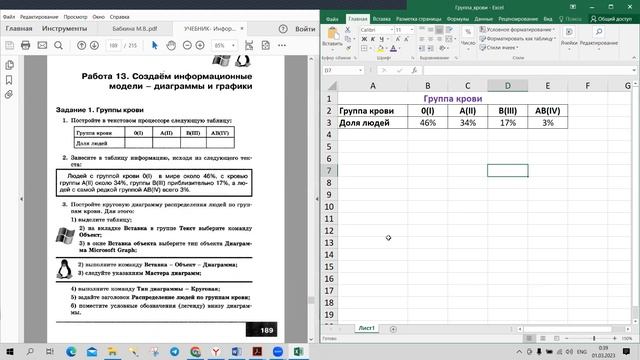Go to next page in the PDF
Viewport: 640px width, 360px height.
coord(94,45)
